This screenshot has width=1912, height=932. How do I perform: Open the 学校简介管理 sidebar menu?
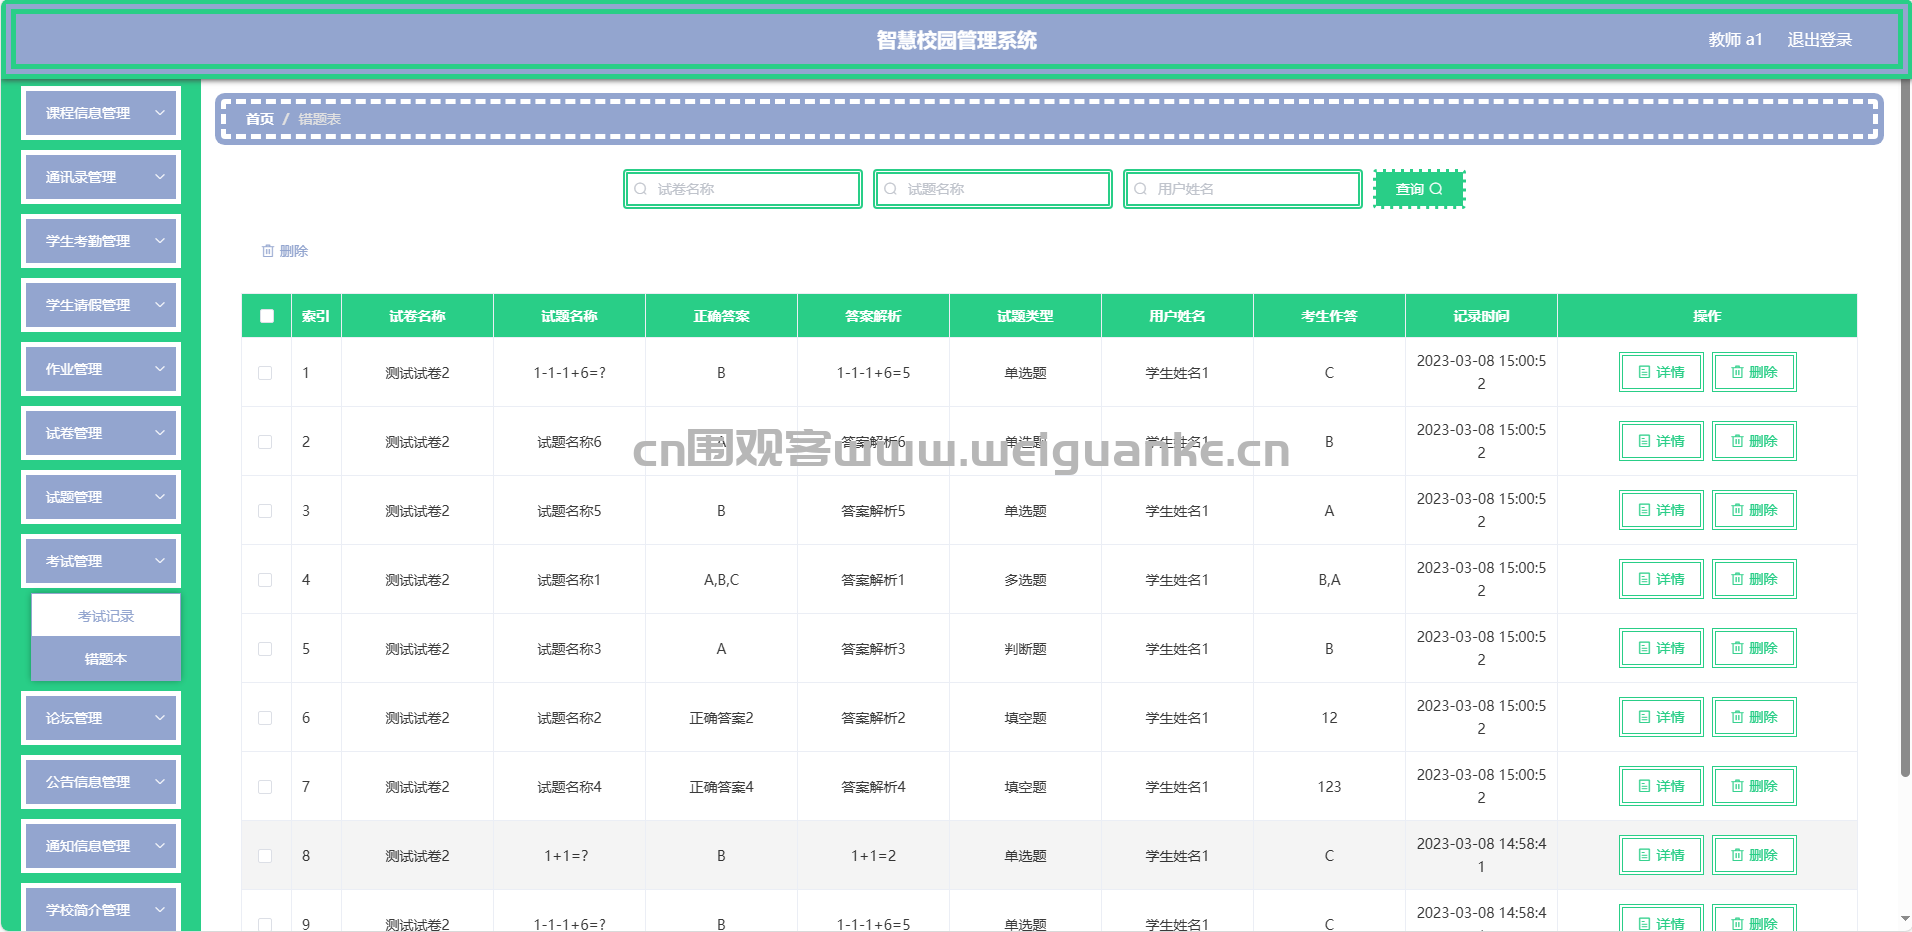(101, 909)
